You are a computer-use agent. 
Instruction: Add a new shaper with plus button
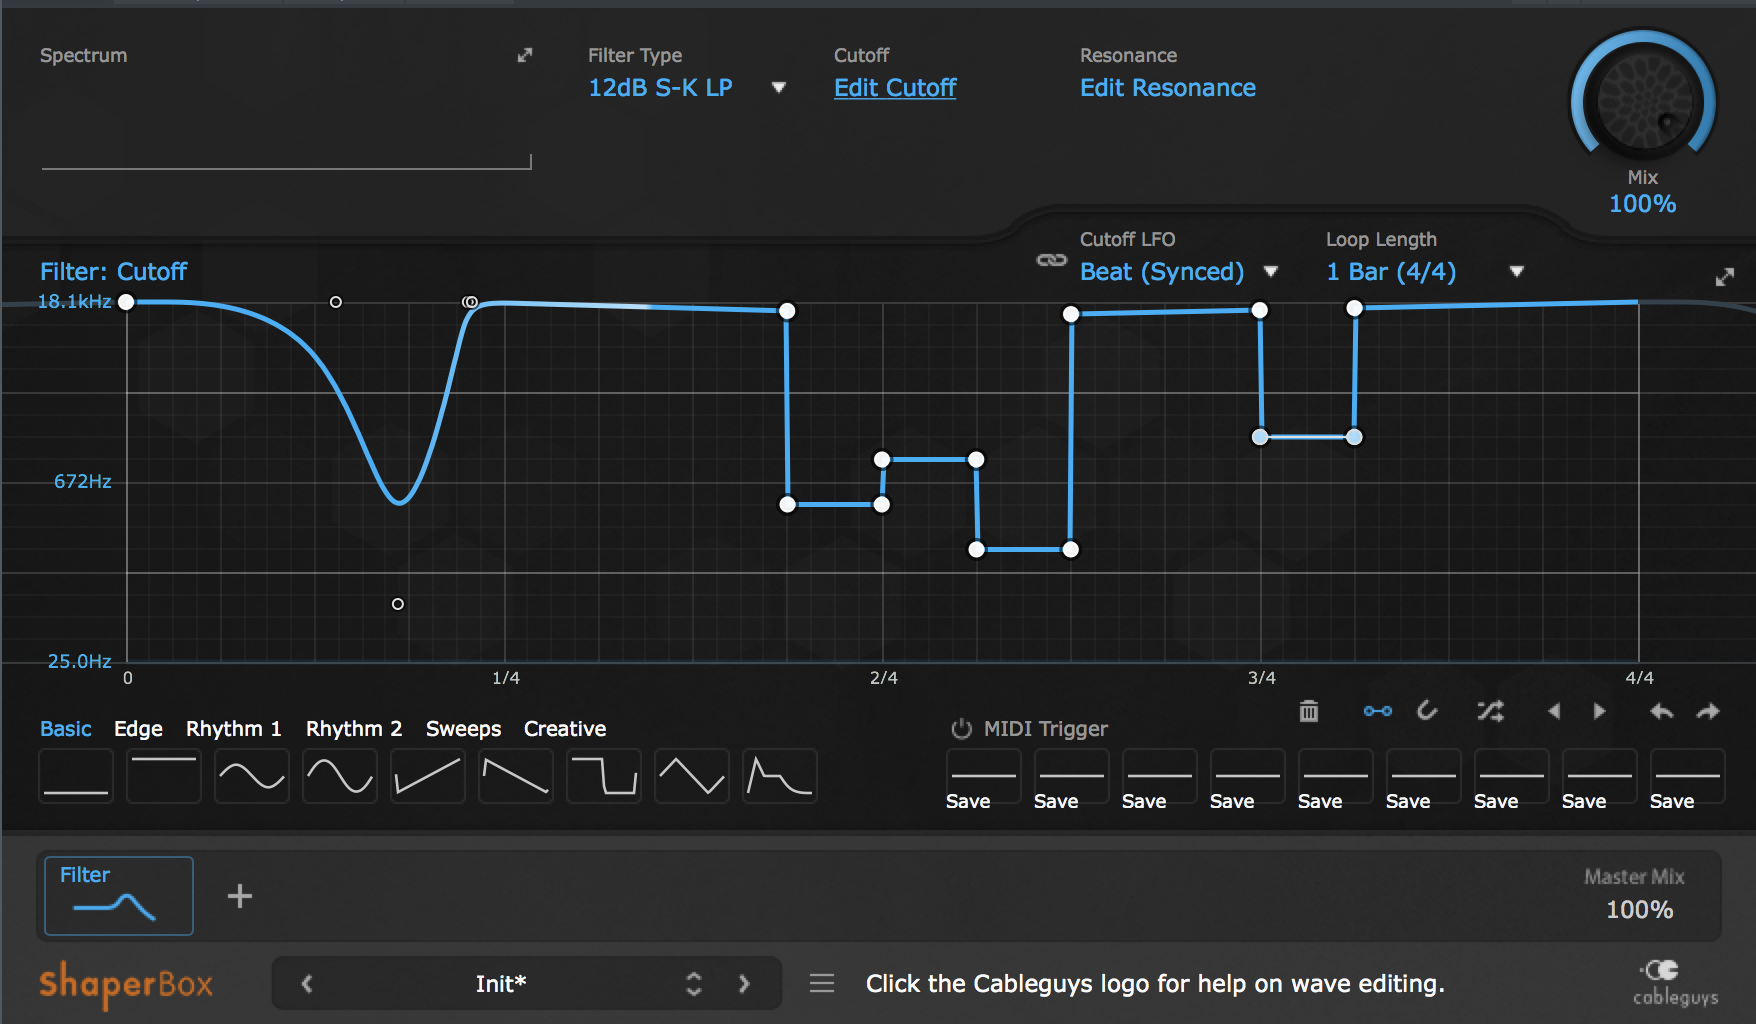(x=240, y=896)
